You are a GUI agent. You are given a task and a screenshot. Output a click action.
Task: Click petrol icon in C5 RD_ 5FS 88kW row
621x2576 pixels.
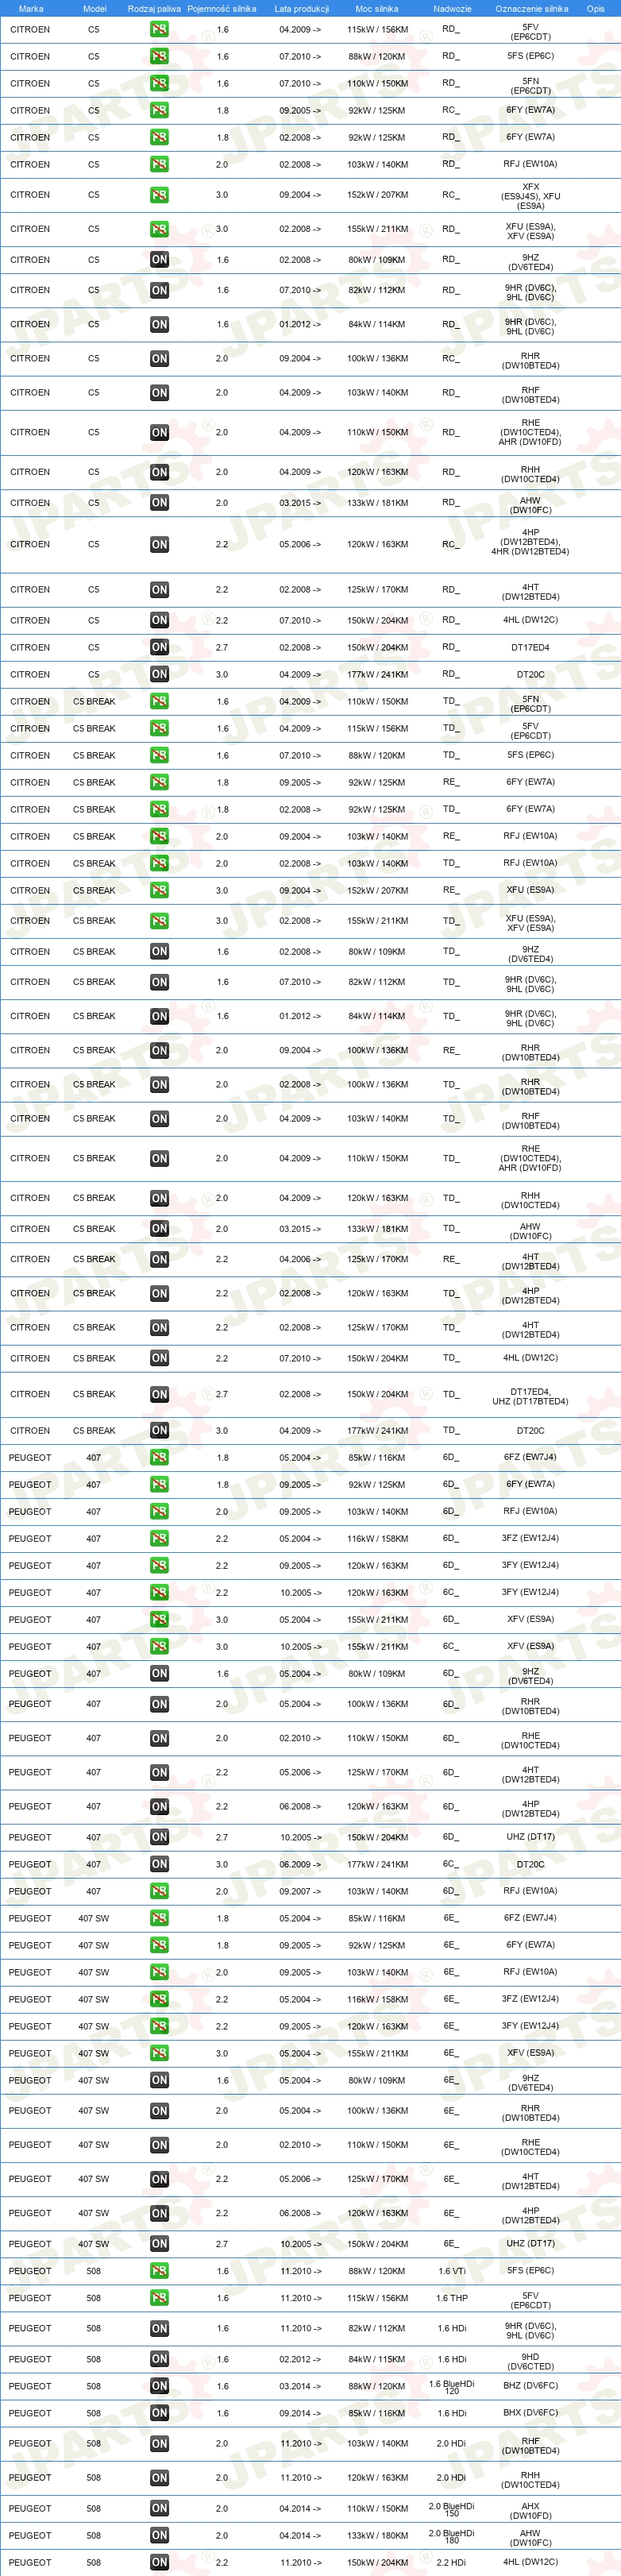point(159,57)
